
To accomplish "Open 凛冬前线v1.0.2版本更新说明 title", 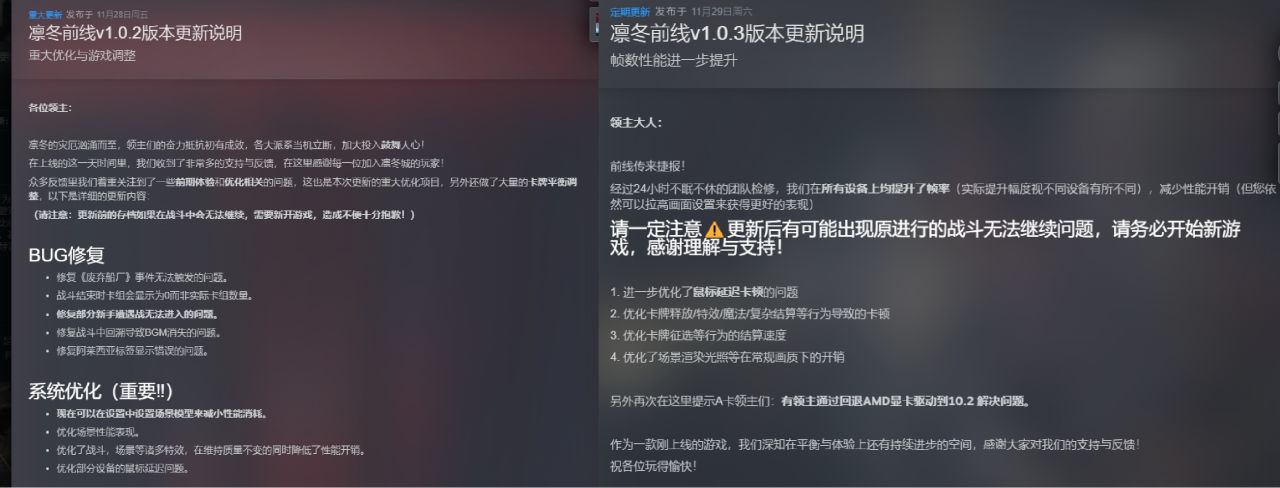I will point(135,33).
